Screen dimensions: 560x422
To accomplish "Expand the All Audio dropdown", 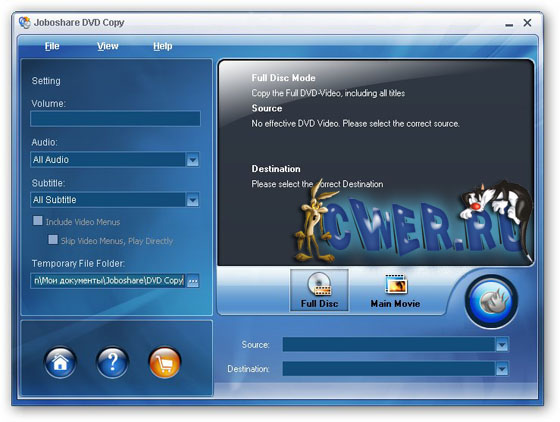I will point(193,160).
